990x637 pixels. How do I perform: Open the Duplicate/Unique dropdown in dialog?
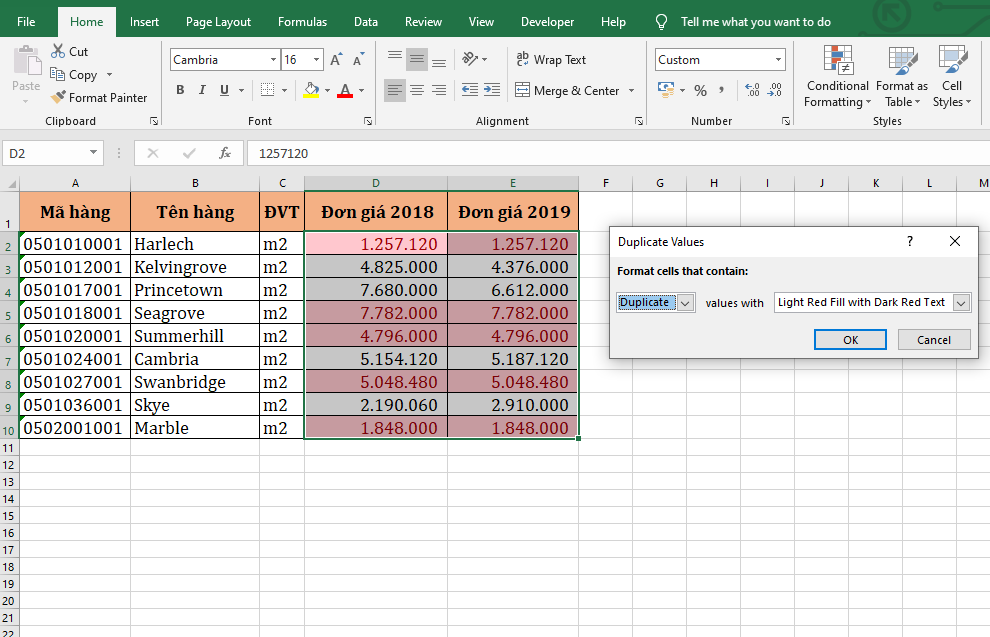(x=686, y=302)
